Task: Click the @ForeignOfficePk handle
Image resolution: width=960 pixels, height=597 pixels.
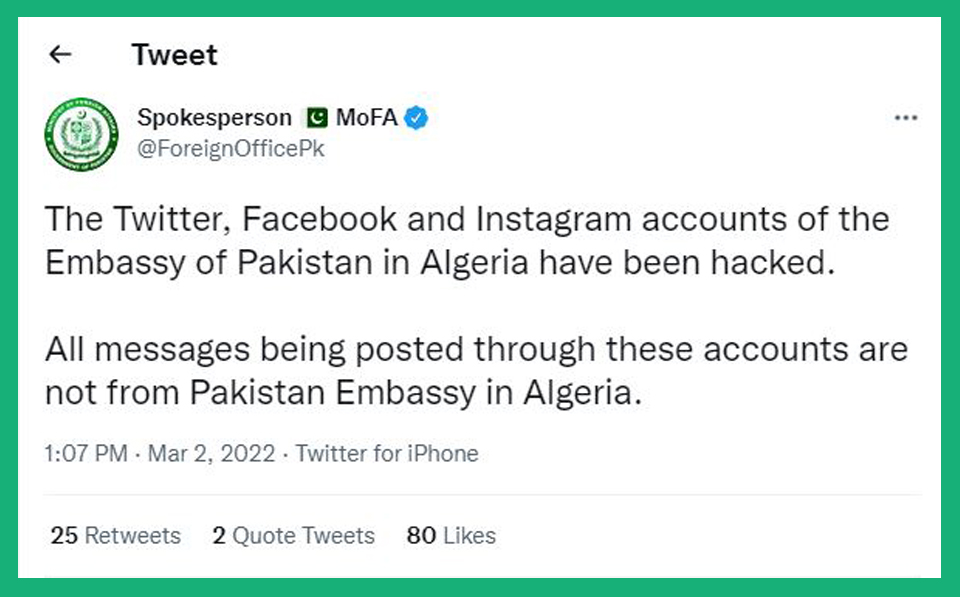Action: [x=231, y=149]
